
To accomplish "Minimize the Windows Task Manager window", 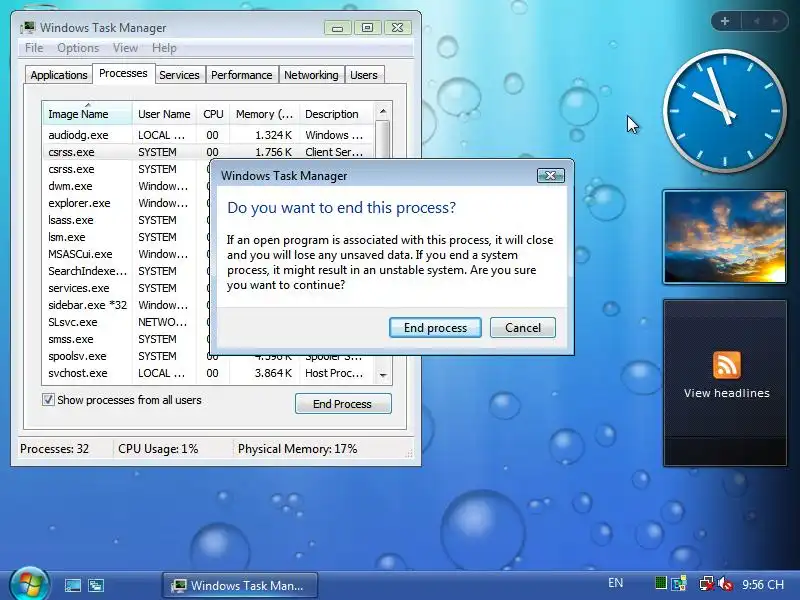I will tap(337, 28).
